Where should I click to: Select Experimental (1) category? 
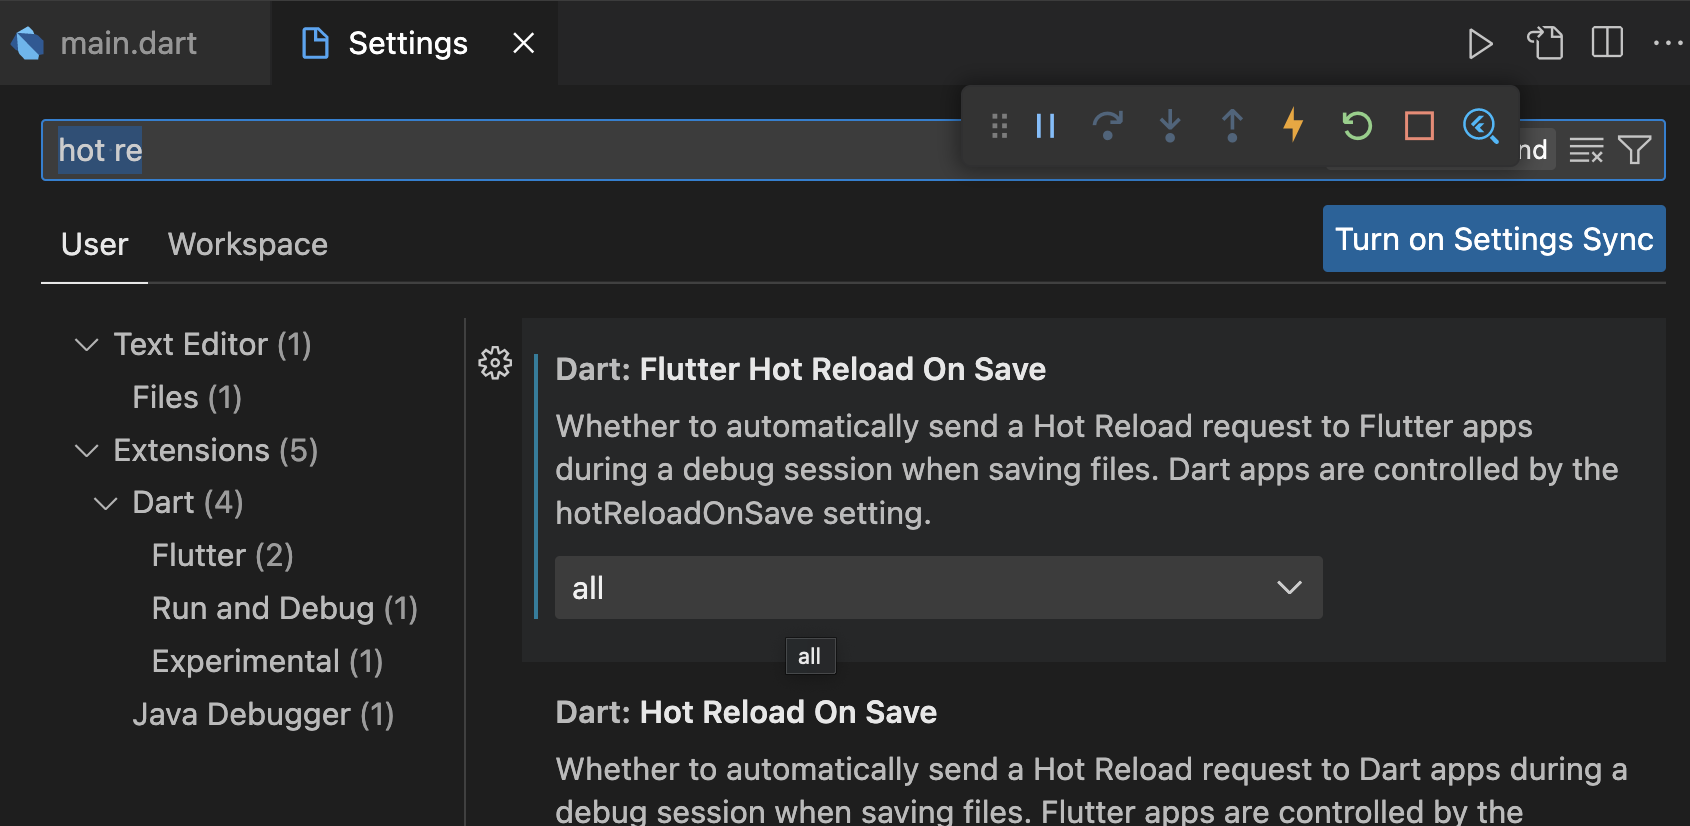coord(267,661)
